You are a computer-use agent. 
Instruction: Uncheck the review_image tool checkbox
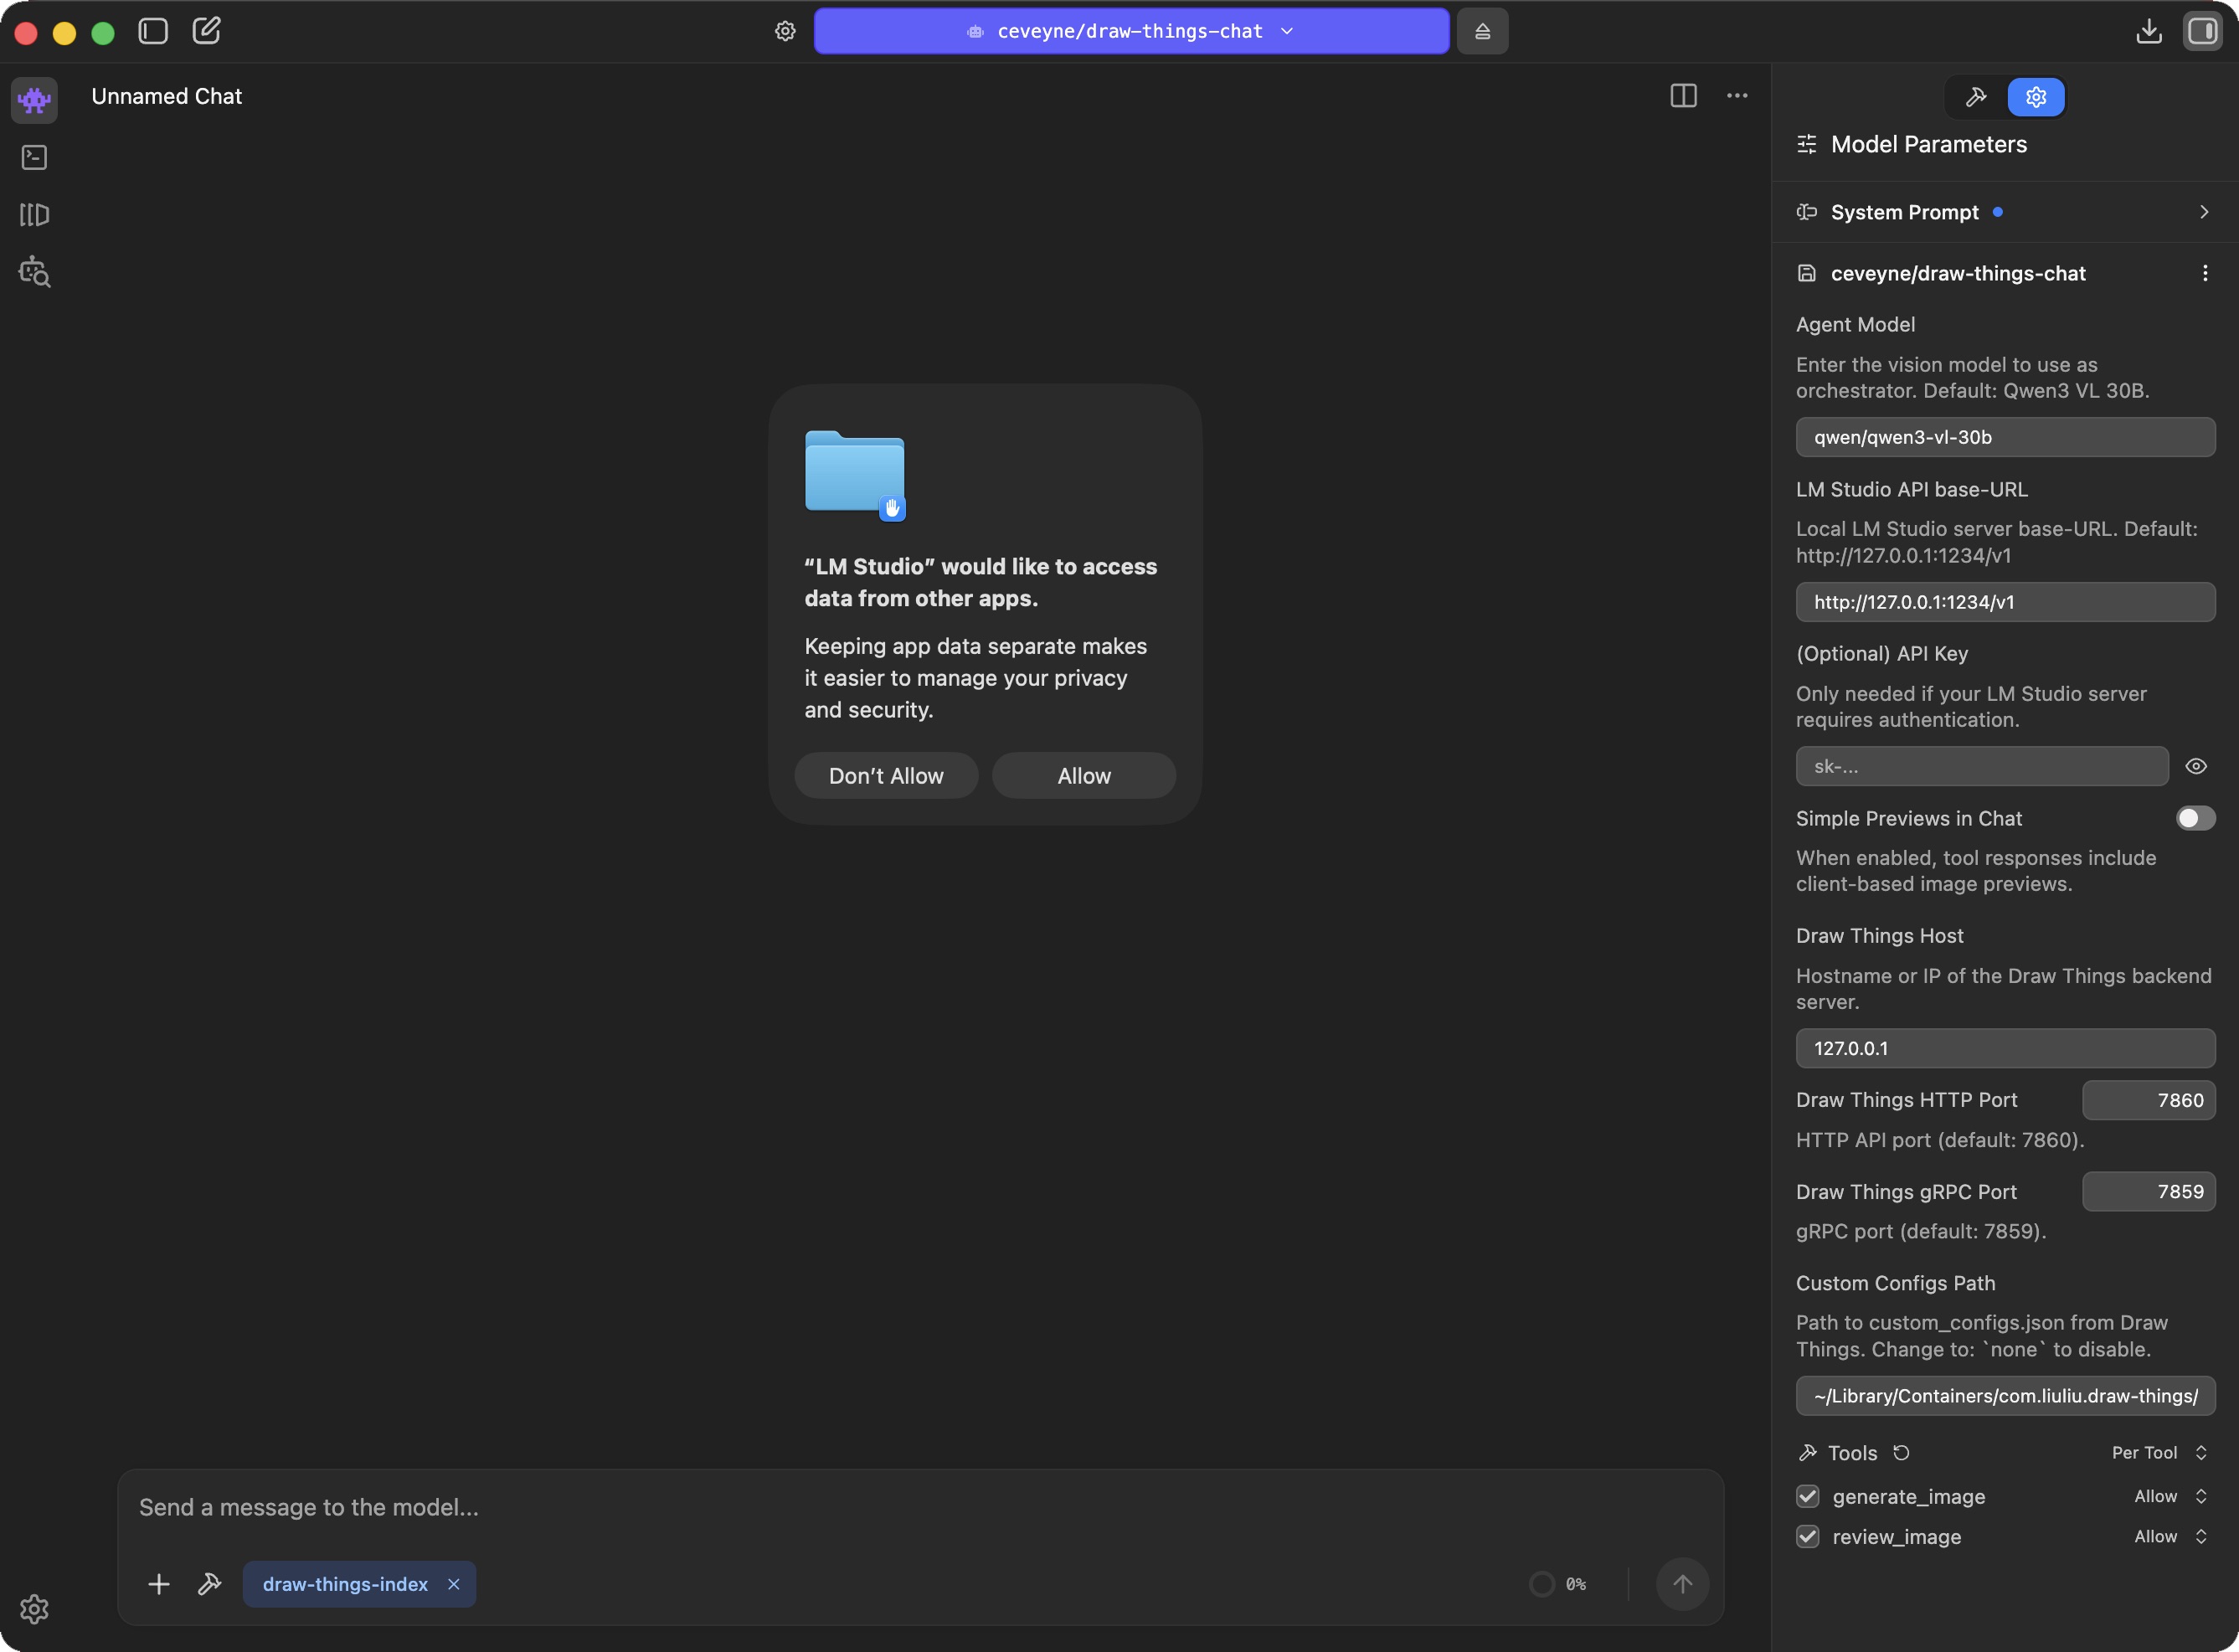(x=1807, y=1536)
